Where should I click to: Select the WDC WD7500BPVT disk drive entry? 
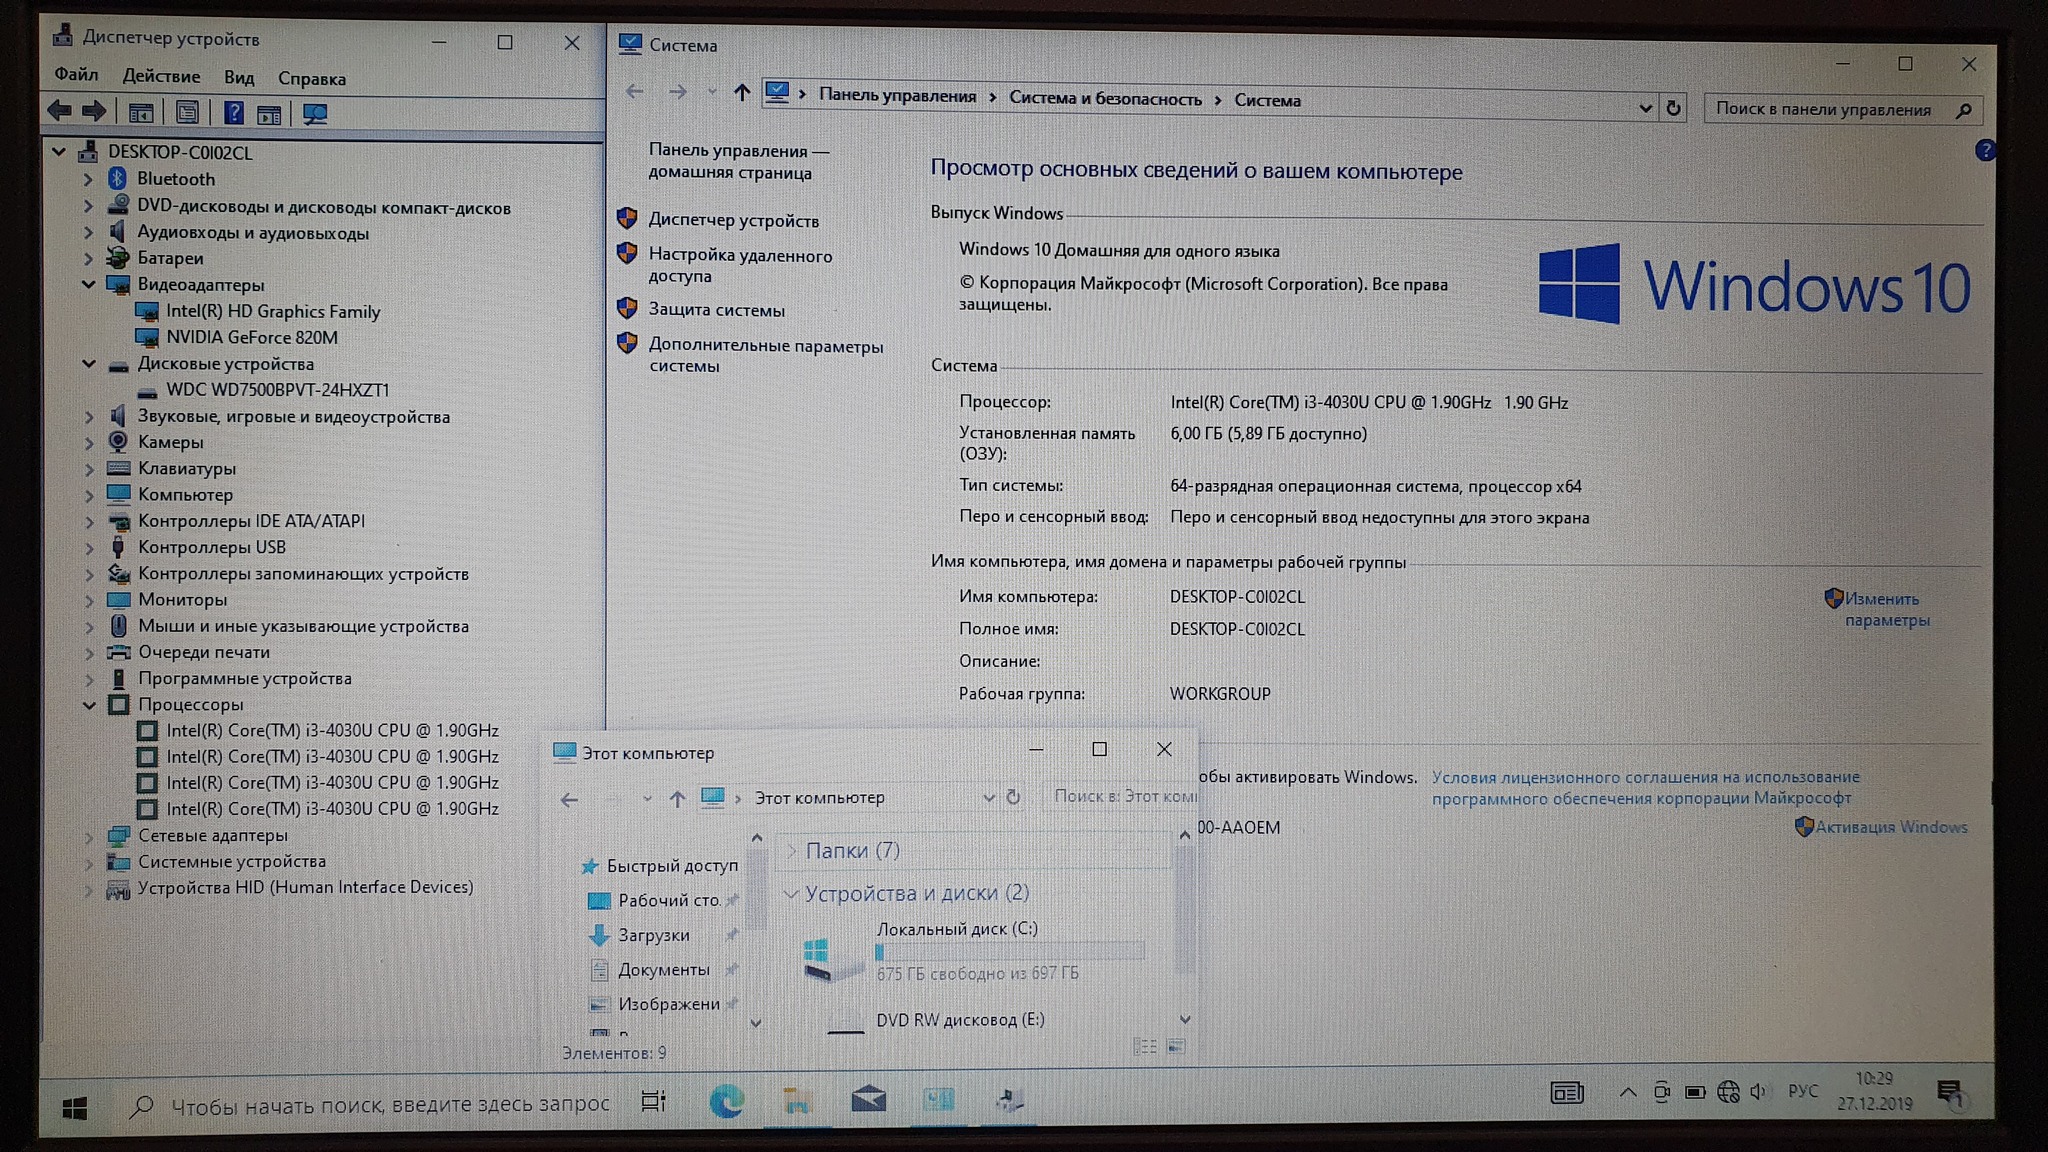coord(277,390)
